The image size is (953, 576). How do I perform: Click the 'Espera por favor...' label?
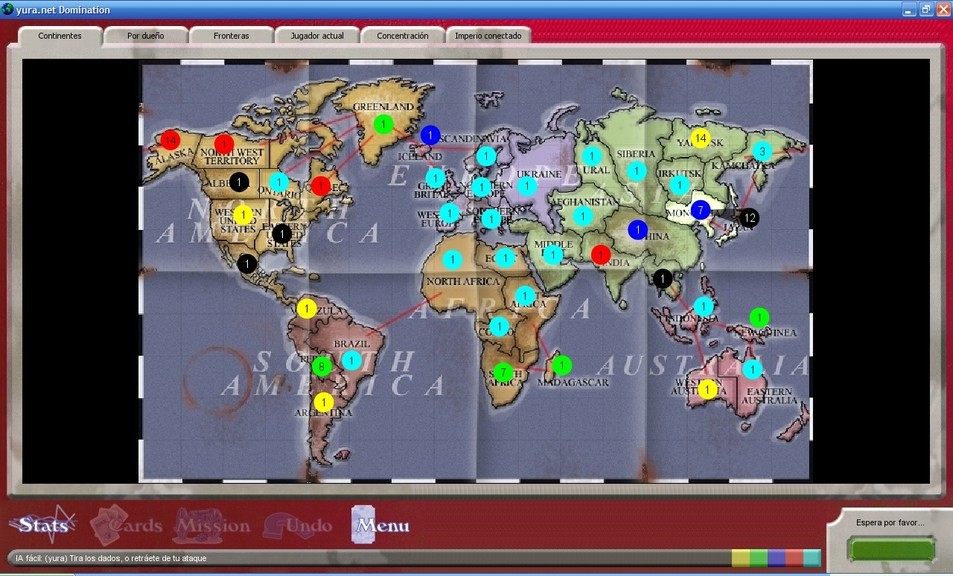click(890, 523)
